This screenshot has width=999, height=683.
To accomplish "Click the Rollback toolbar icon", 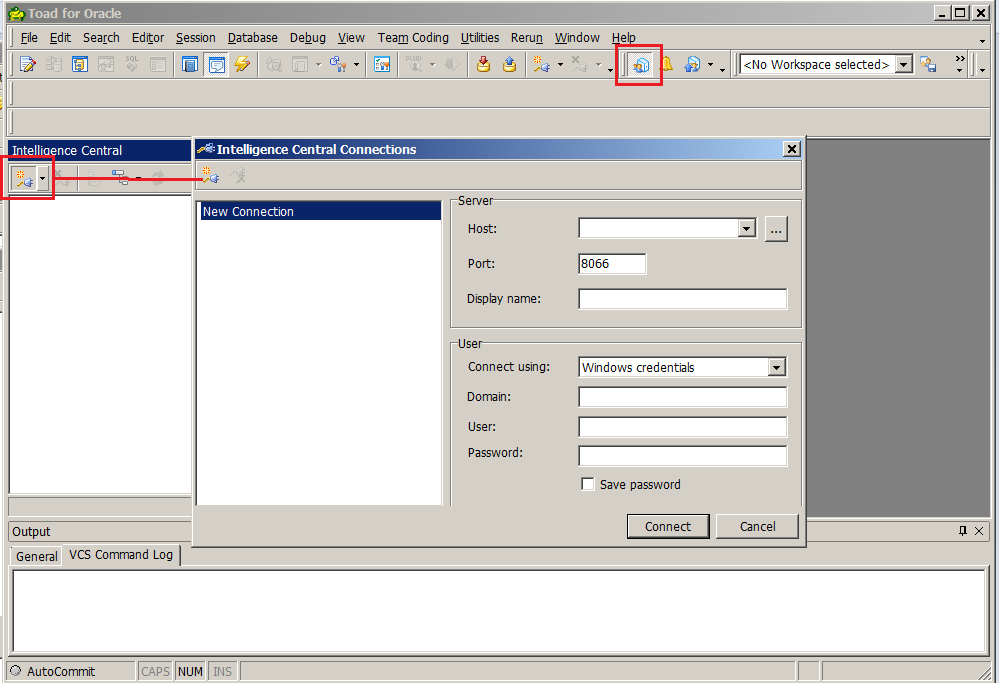I will pyautogui.click(x=509, y=65).
